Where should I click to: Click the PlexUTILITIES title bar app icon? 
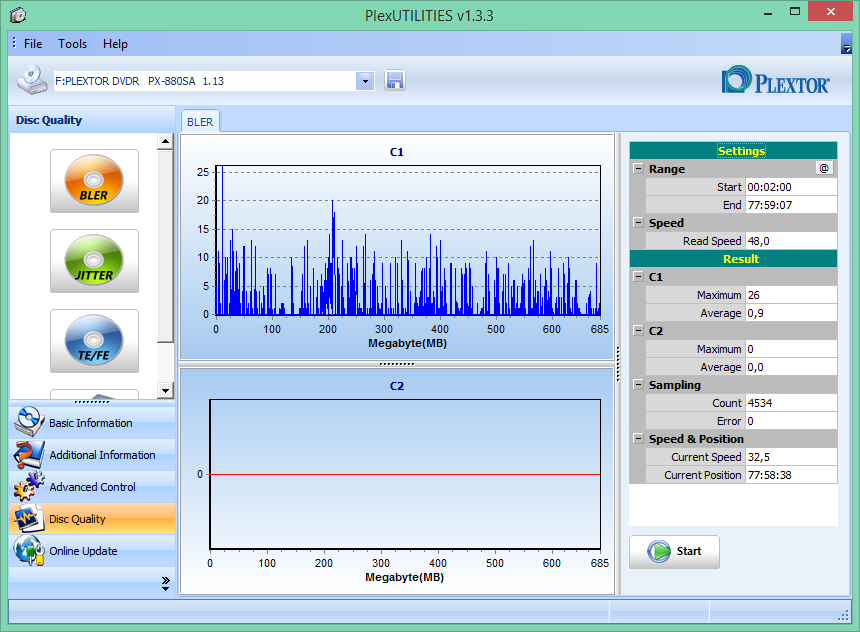coord(18,15)
